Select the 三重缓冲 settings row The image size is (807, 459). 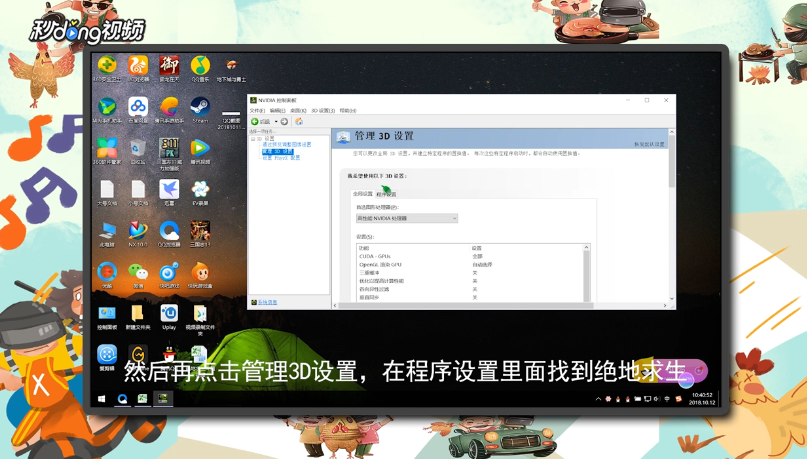[x=471, y=273]
